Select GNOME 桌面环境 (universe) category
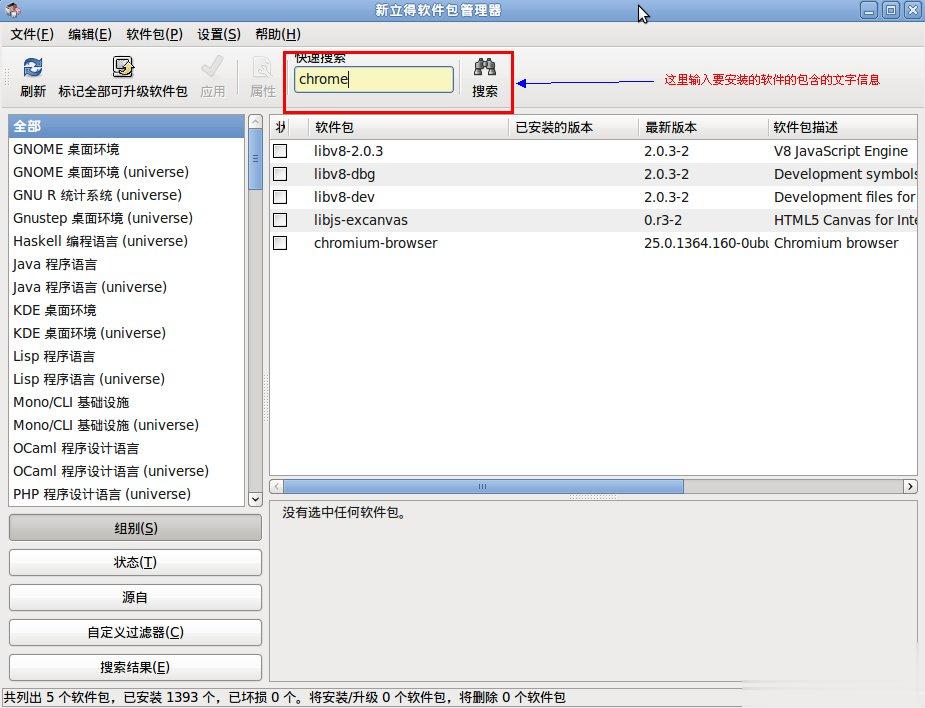 [126, 172]
